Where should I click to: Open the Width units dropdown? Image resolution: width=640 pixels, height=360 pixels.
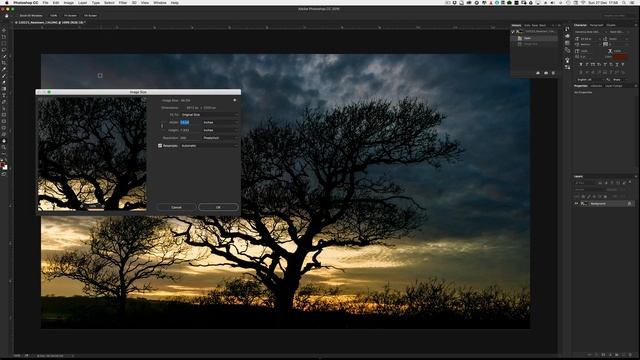click(x=220, y=122)
